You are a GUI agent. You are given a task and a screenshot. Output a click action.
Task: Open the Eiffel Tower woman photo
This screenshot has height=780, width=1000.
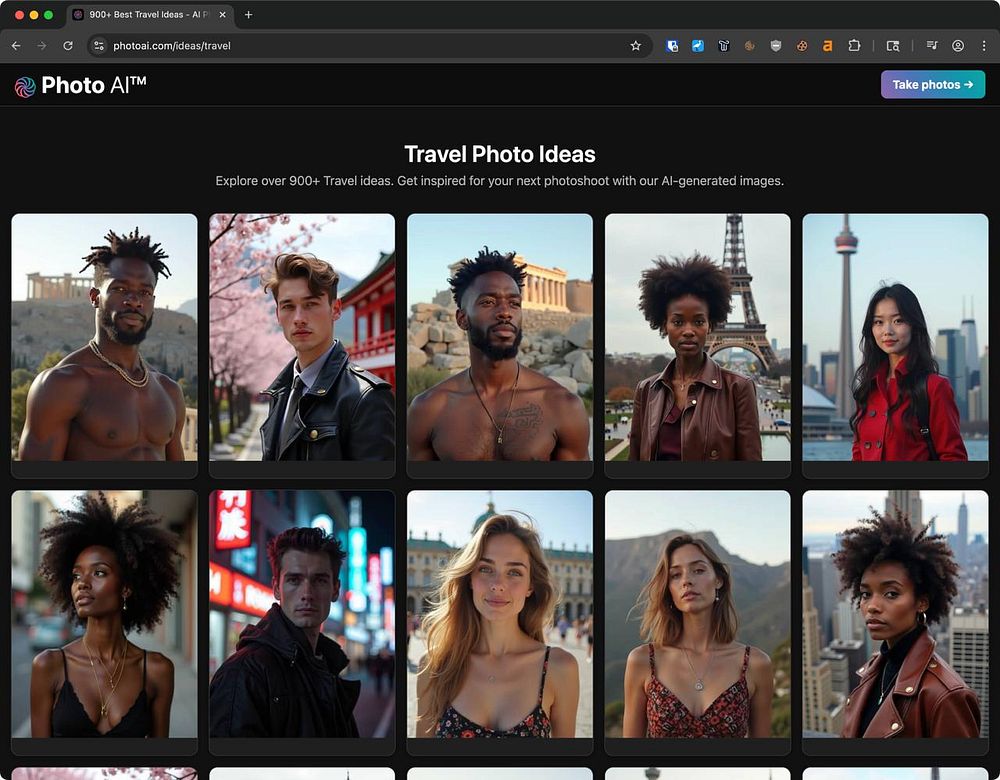[697, 337]
